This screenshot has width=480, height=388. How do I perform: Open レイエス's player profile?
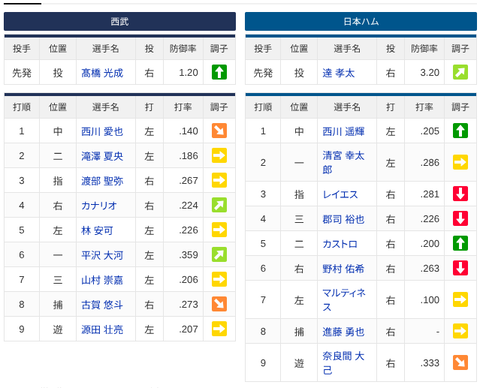point(340,194)
